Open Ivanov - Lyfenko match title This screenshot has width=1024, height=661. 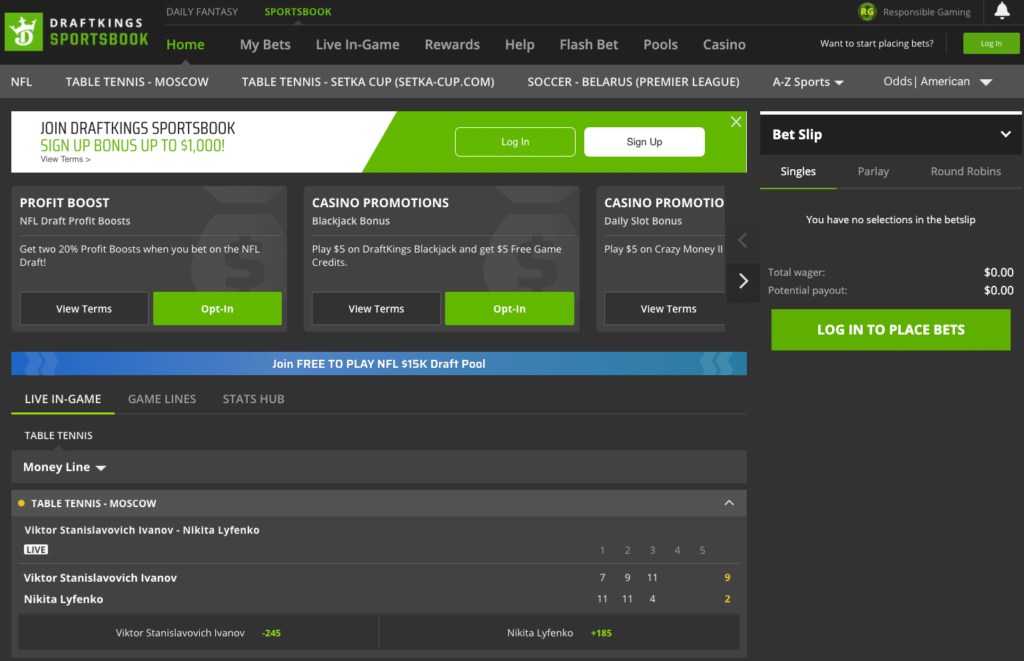click(142, 530)
